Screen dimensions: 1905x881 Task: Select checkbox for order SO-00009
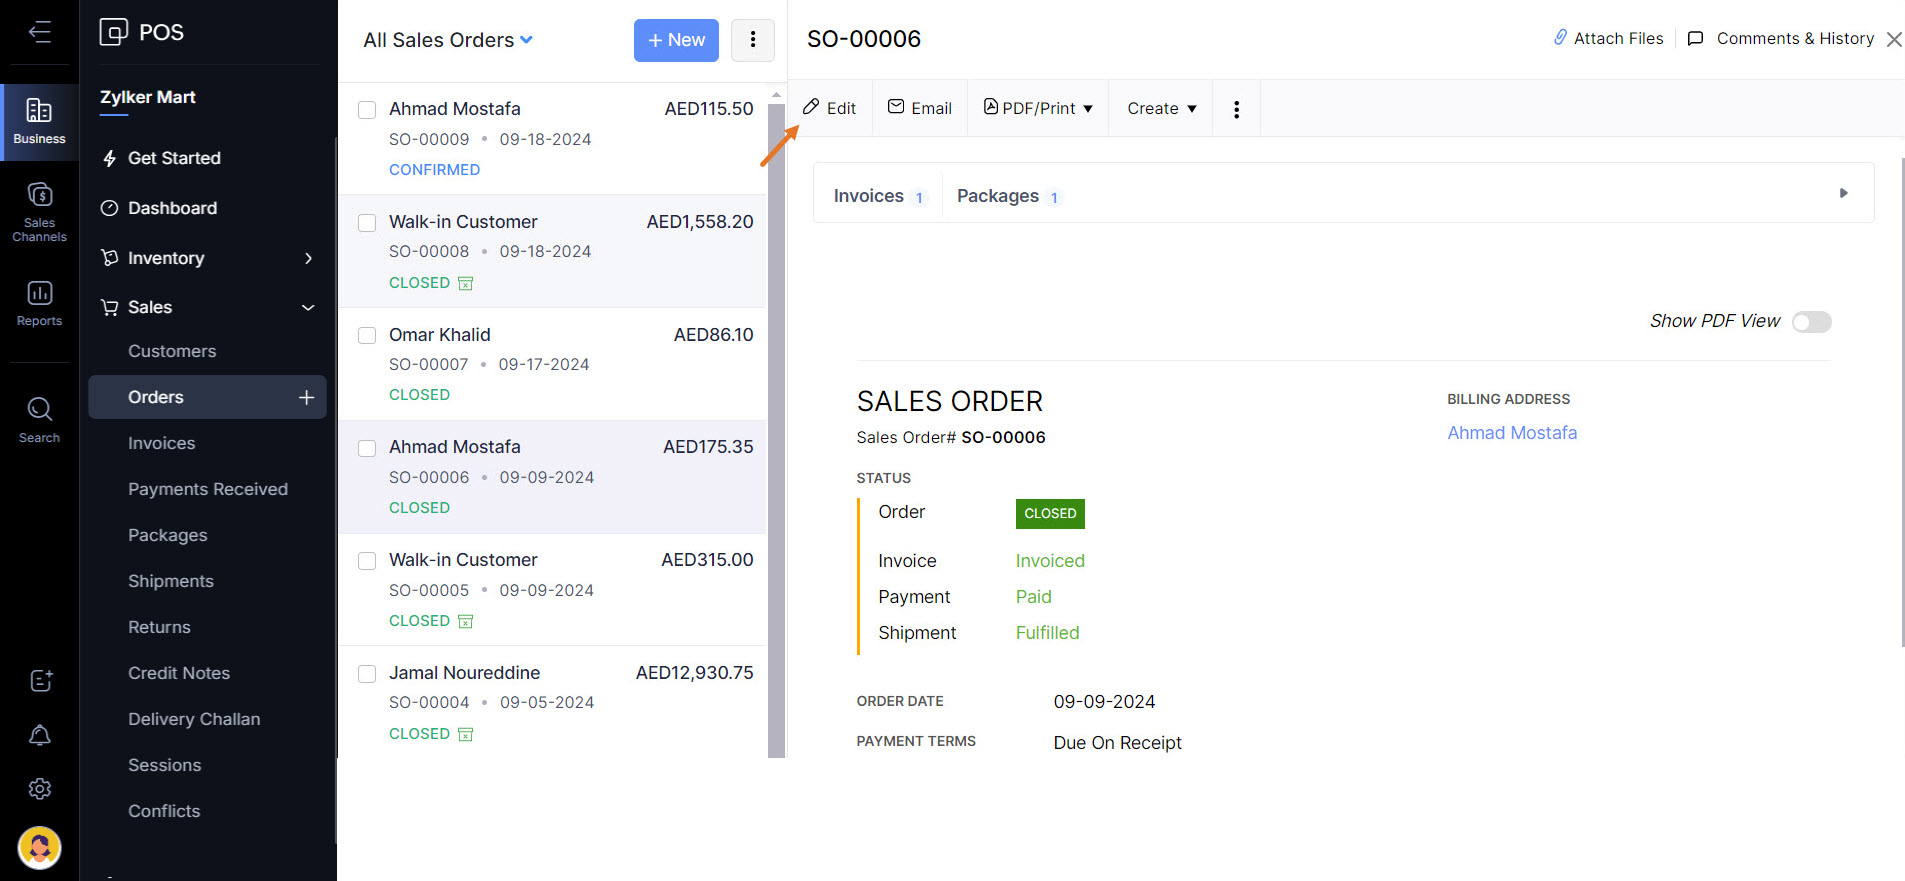[367, 110]
